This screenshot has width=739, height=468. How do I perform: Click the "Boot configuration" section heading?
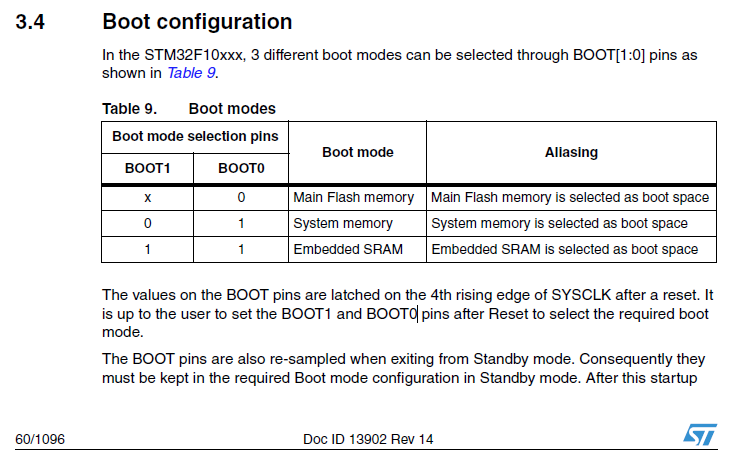coord(197,21)
